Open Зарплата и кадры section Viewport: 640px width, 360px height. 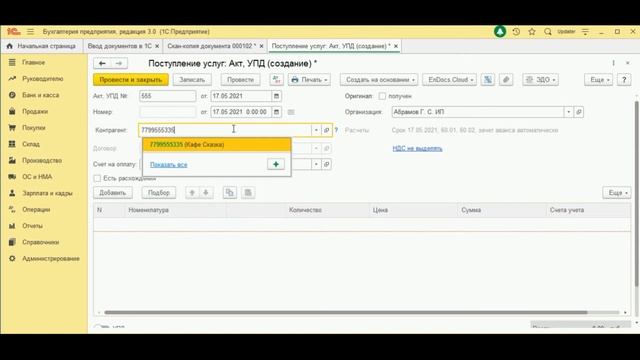coord(47,193)
